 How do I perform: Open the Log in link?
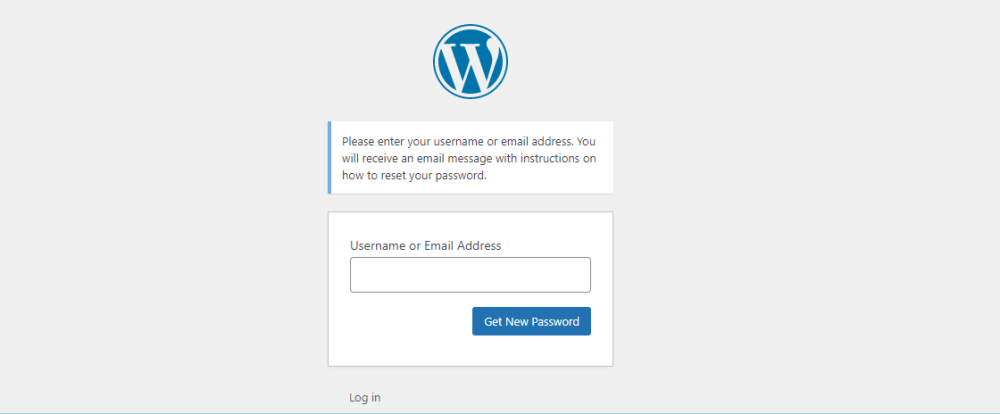click(x=364, y=398)
